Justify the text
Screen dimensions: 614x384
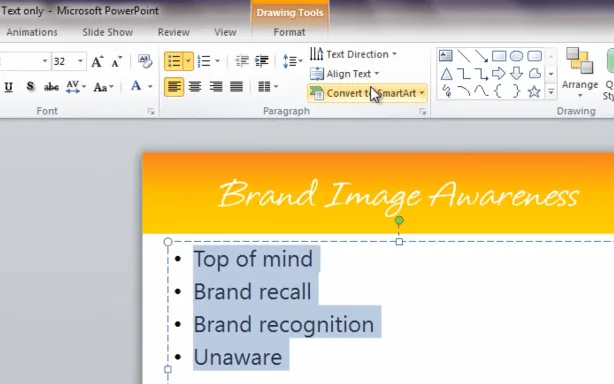(x=237, y=87)
